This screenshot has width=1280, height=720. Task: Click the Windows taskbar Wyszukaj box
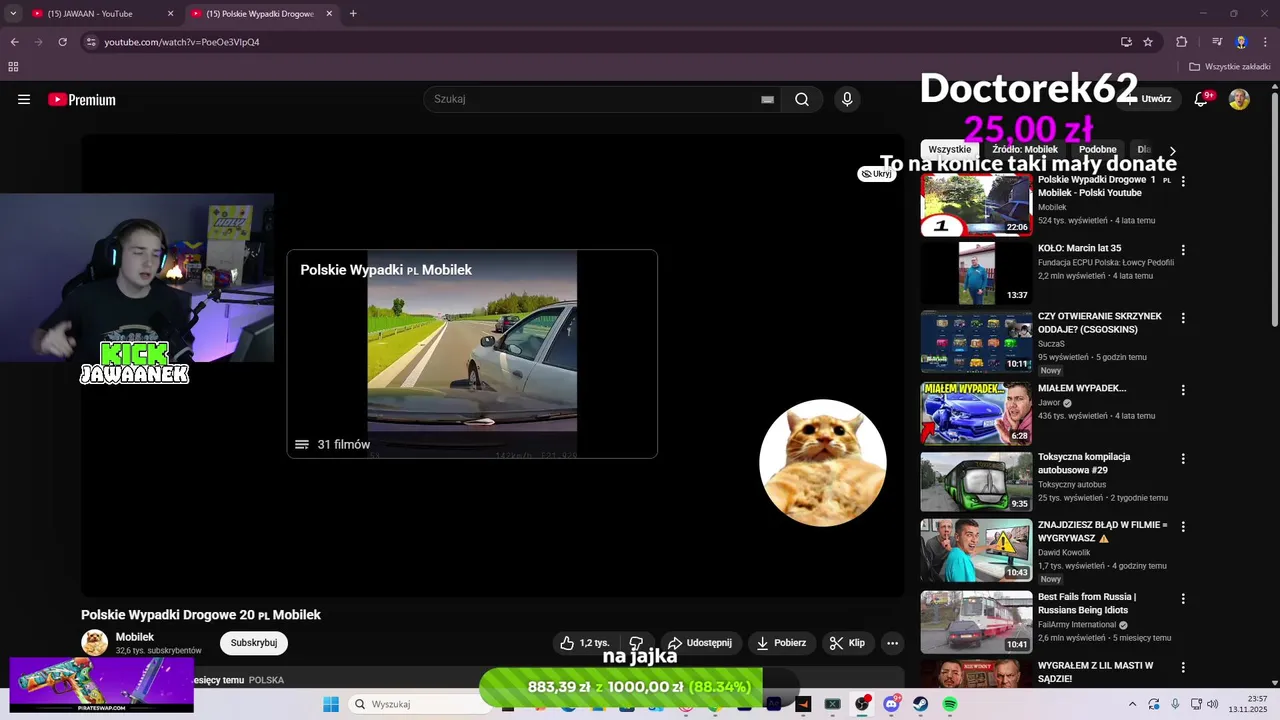tap(420, 704)
